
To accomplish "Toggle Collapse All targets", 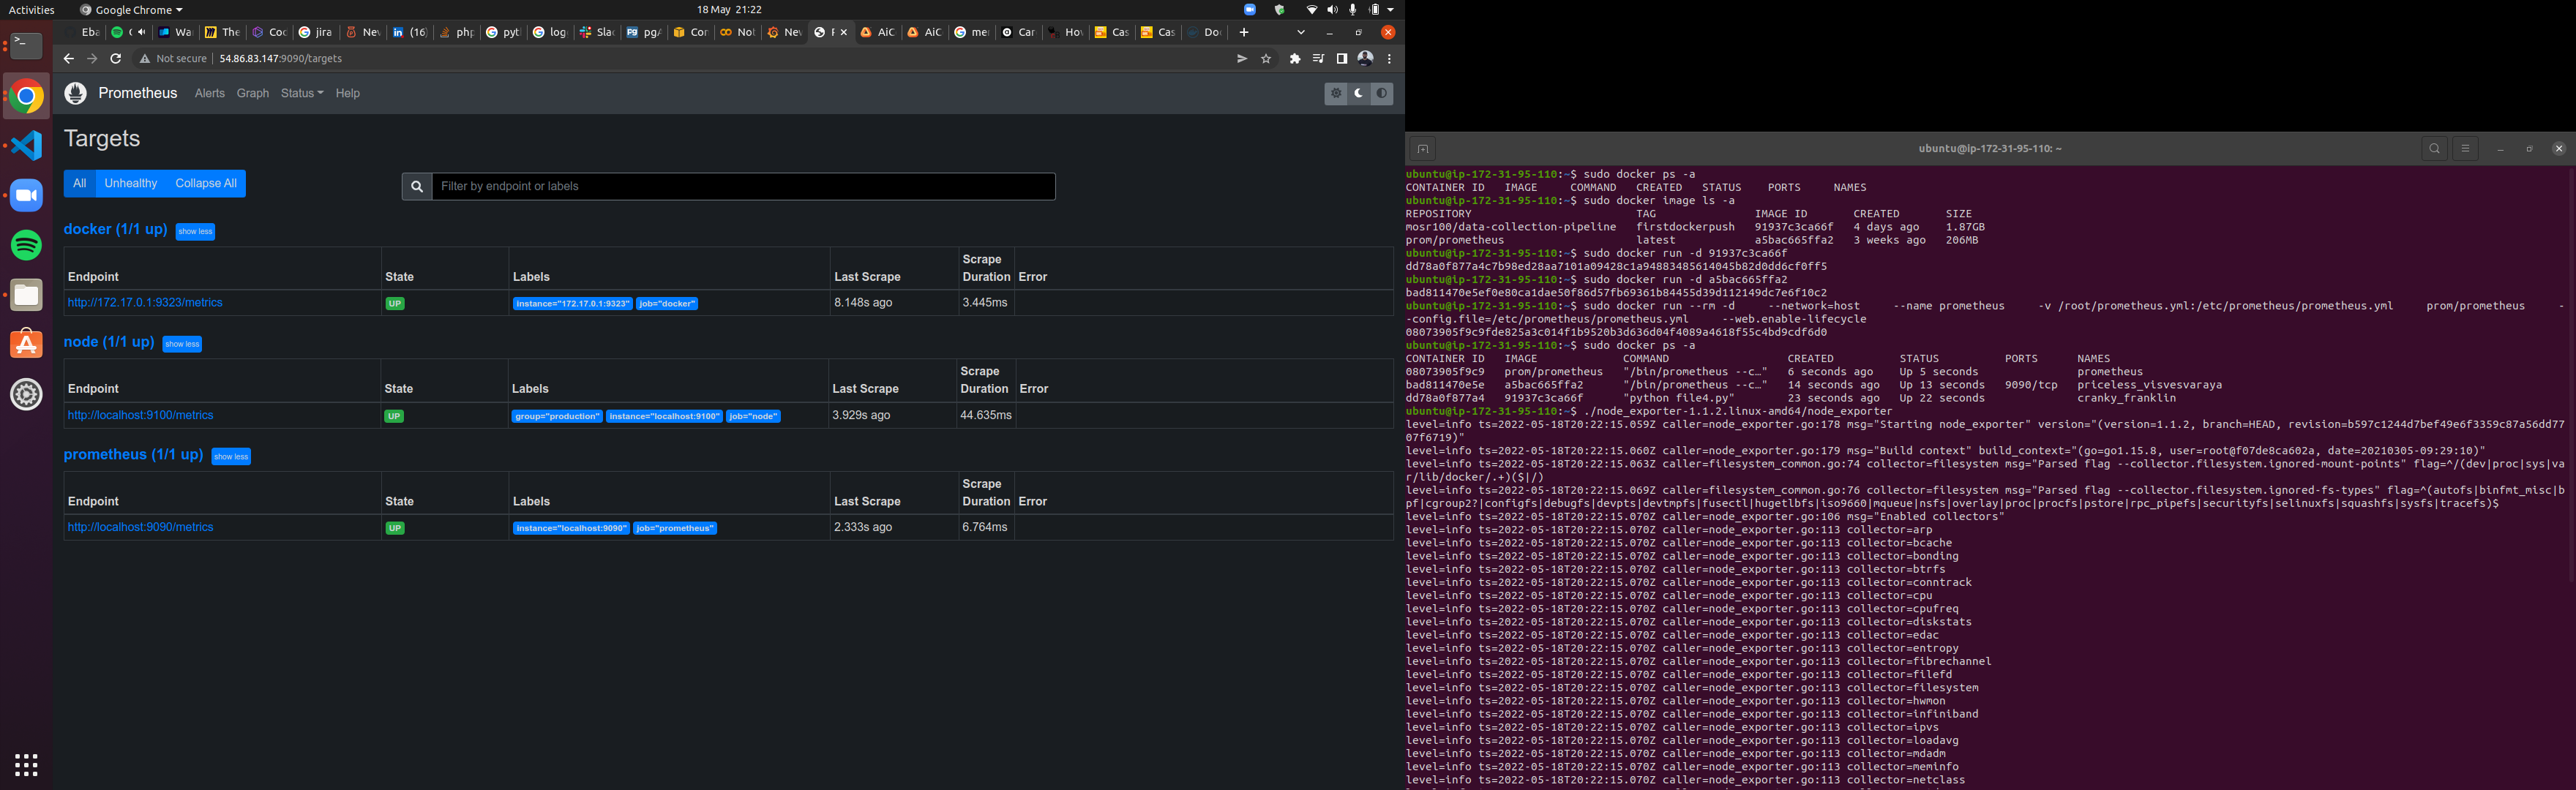I will pyautogui.click(x=205, y=183).
